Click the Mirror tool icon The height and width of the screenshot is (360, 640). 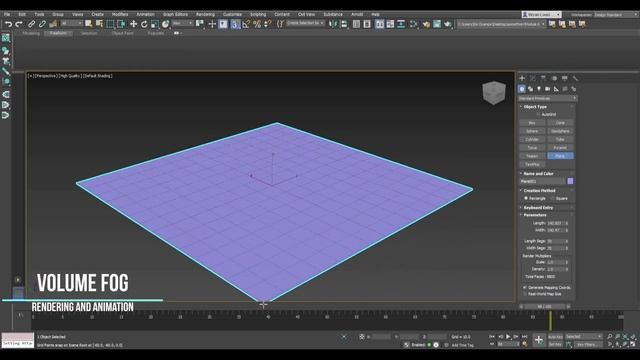pos(333,24)
